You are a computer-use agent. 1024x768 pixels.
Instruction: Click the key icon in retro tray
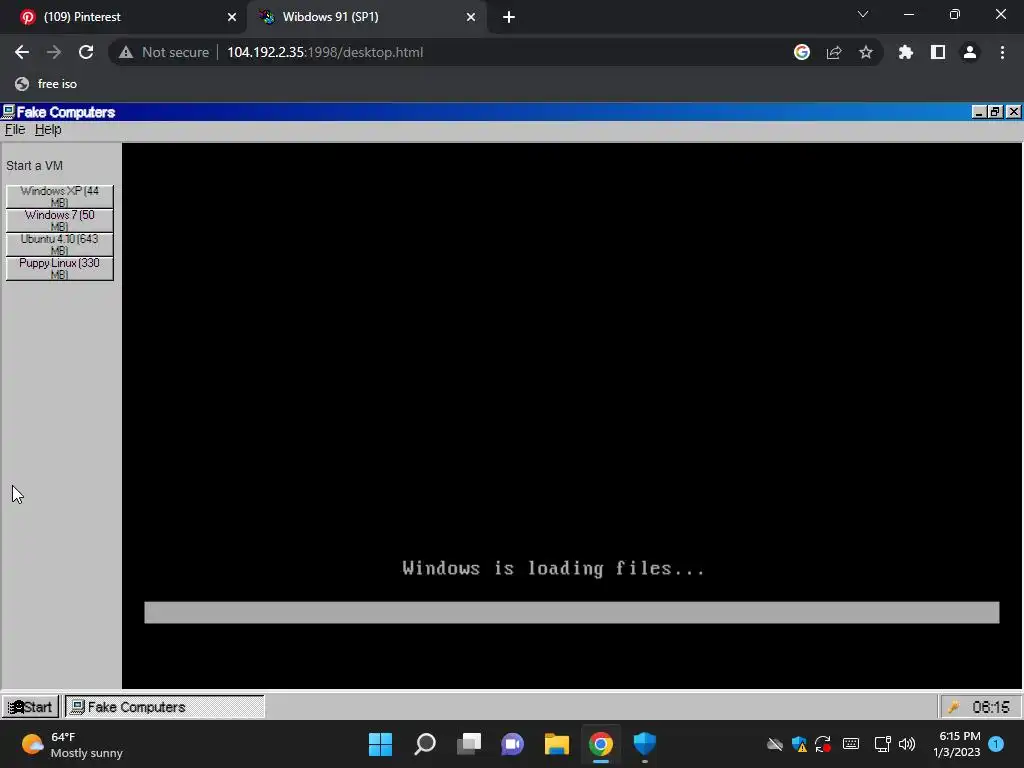point(953,707)
